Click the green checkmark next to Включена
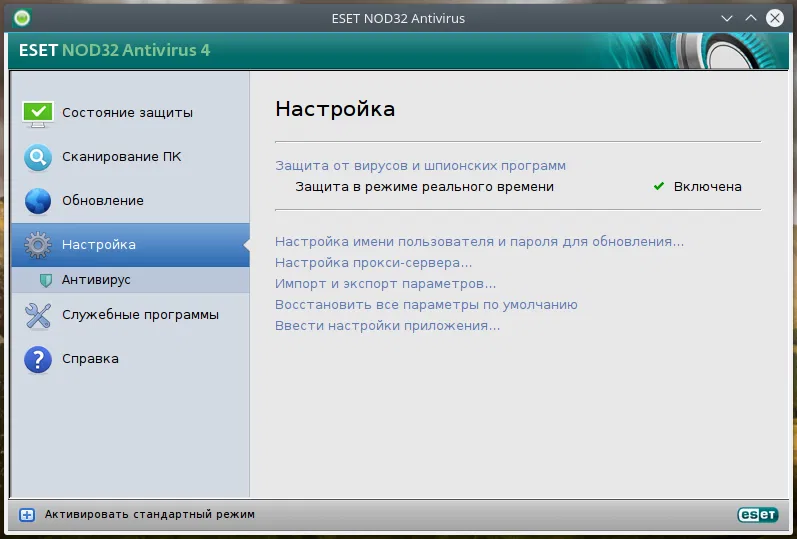Screen dimensions: 797x539 coord(659,187)
